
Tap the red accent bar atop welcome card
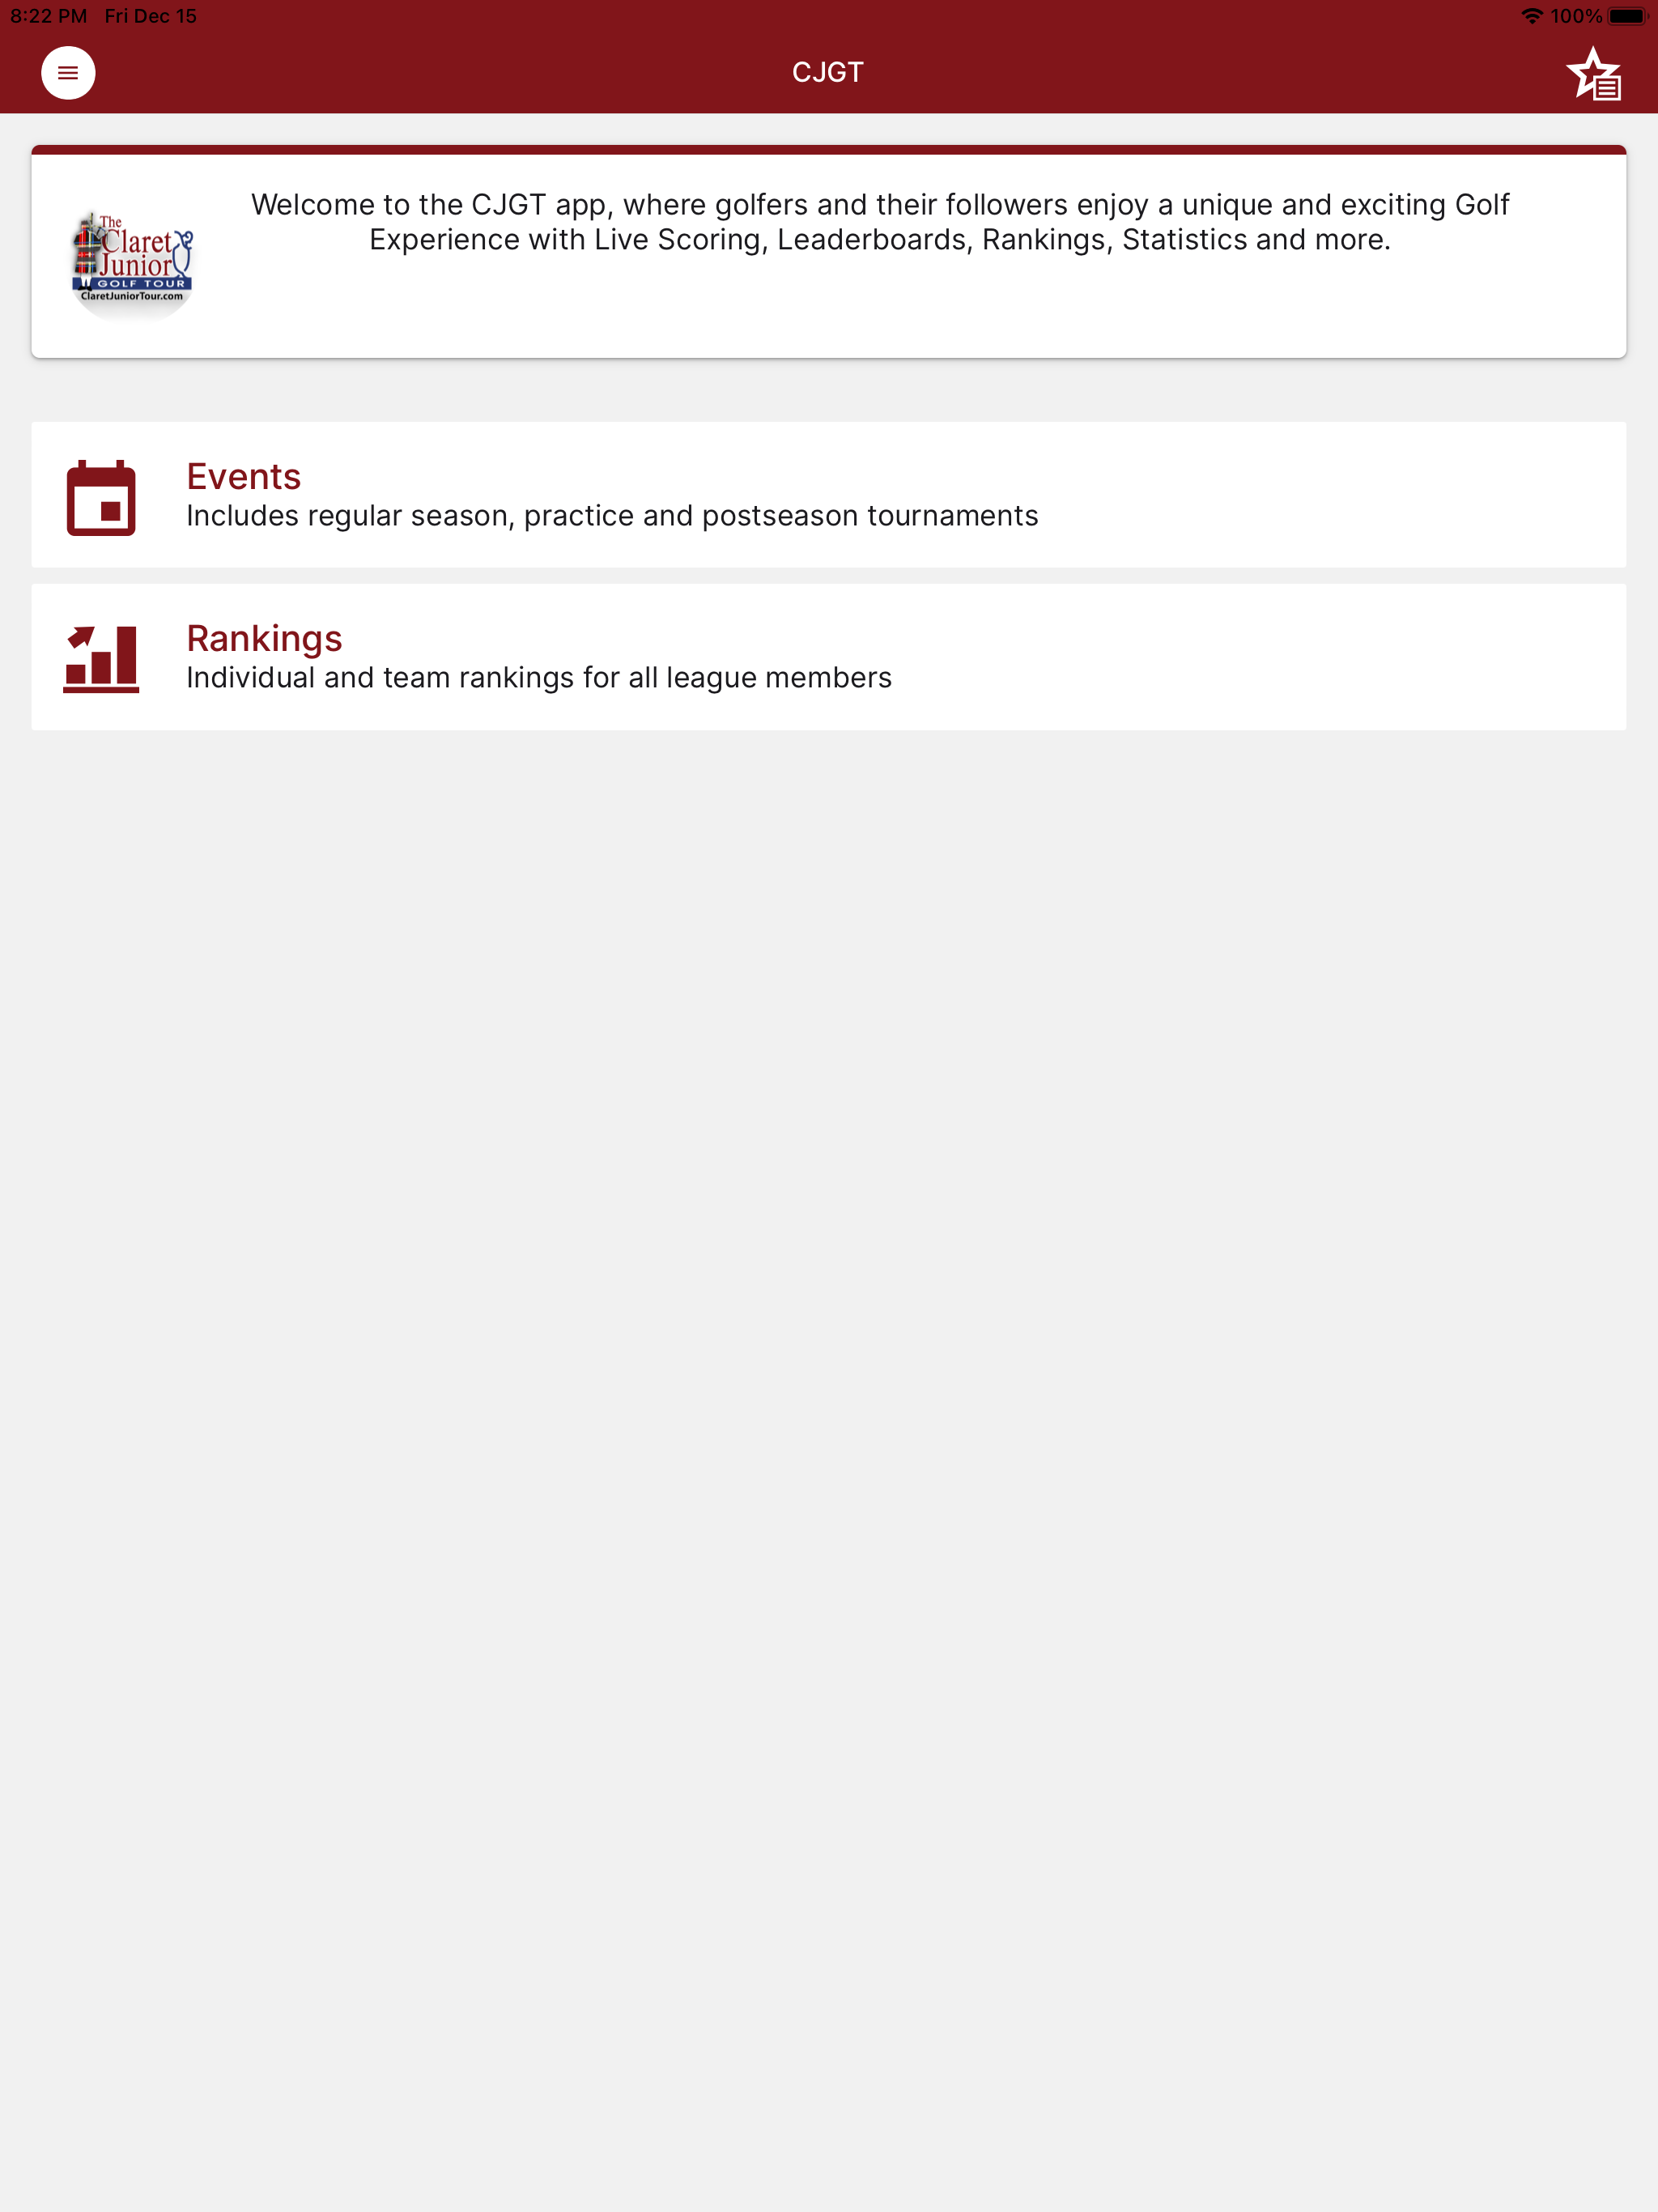click(x=829, y=150)
